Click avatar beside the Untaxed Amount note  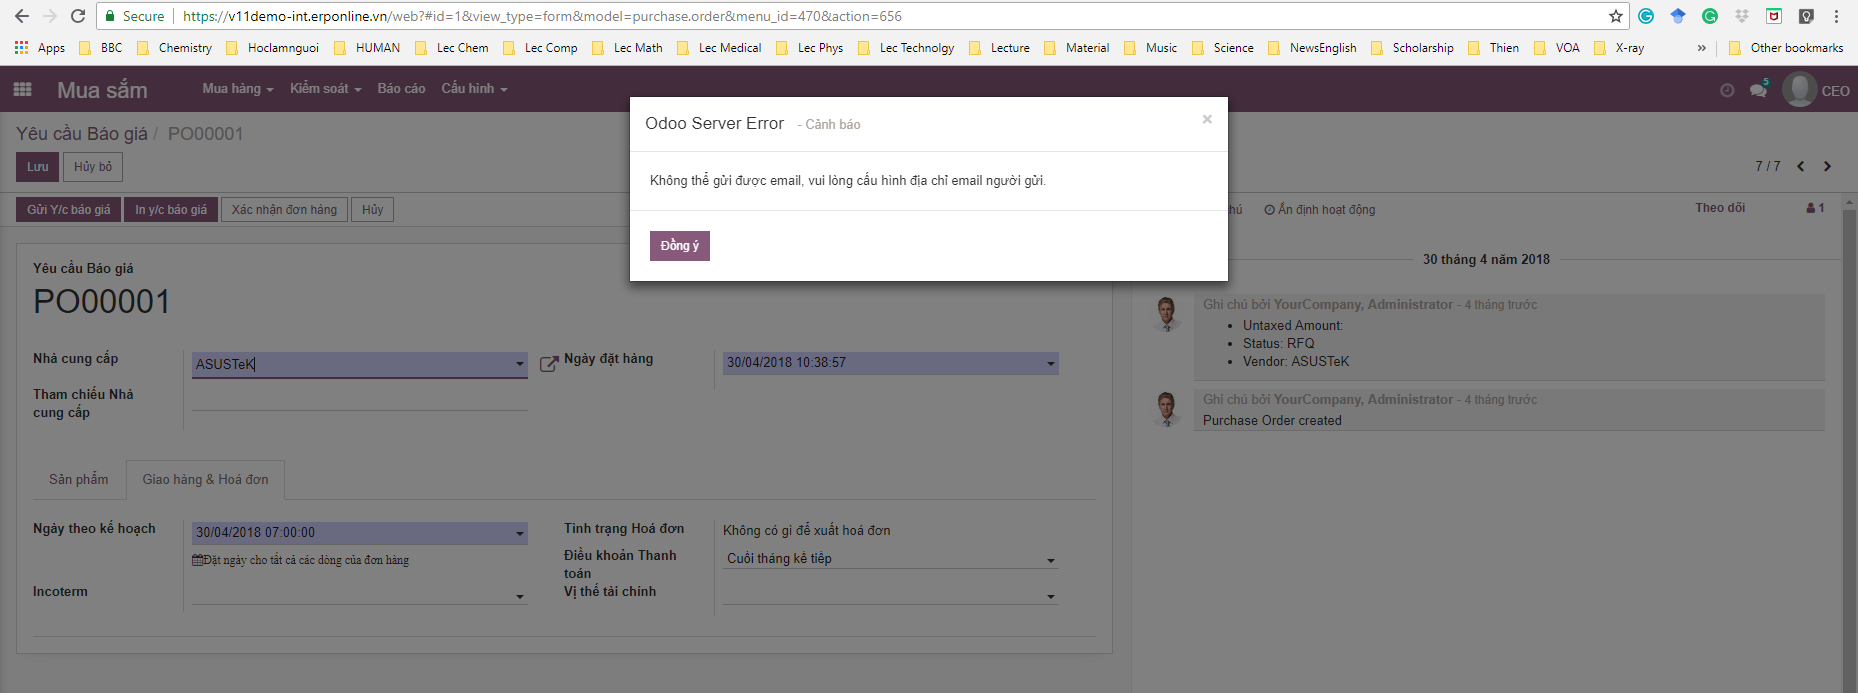pos(1166,314)
